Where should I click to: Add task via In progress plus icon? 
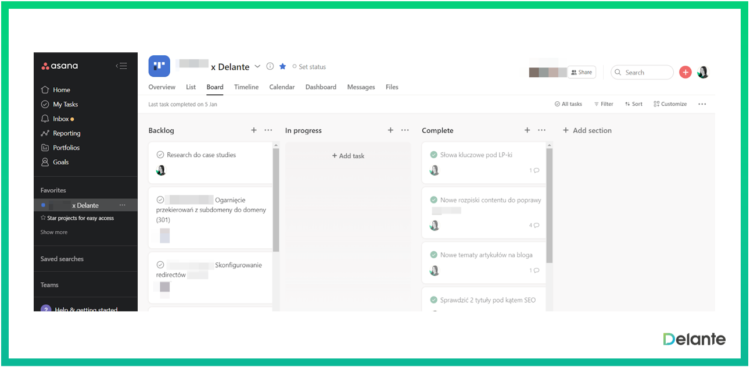390,130
